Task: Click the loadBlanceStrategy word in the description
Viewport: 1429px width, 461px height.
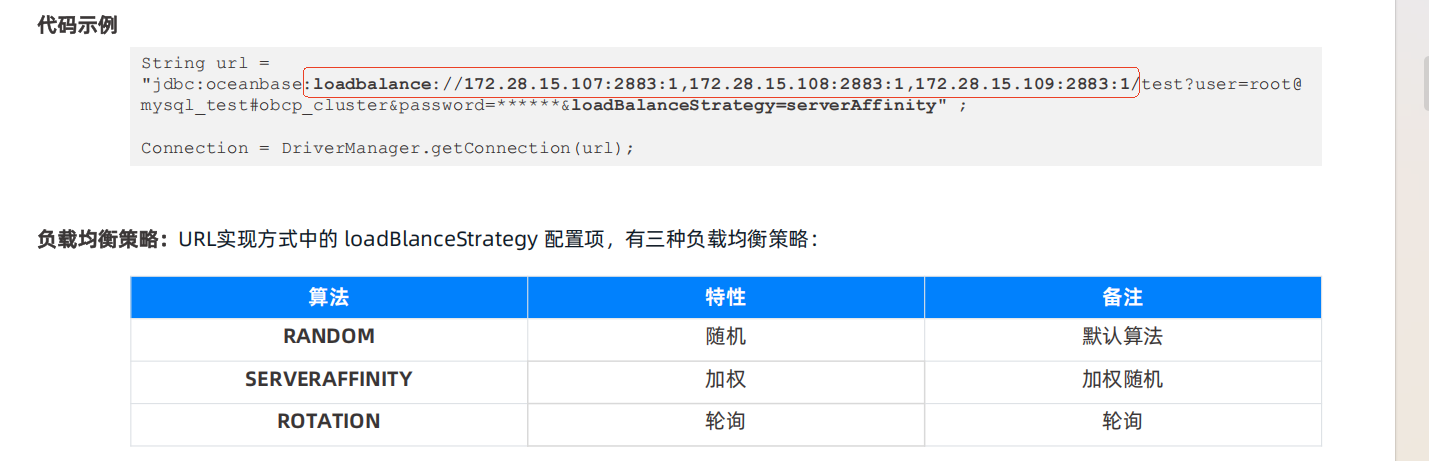Action: 440,240
